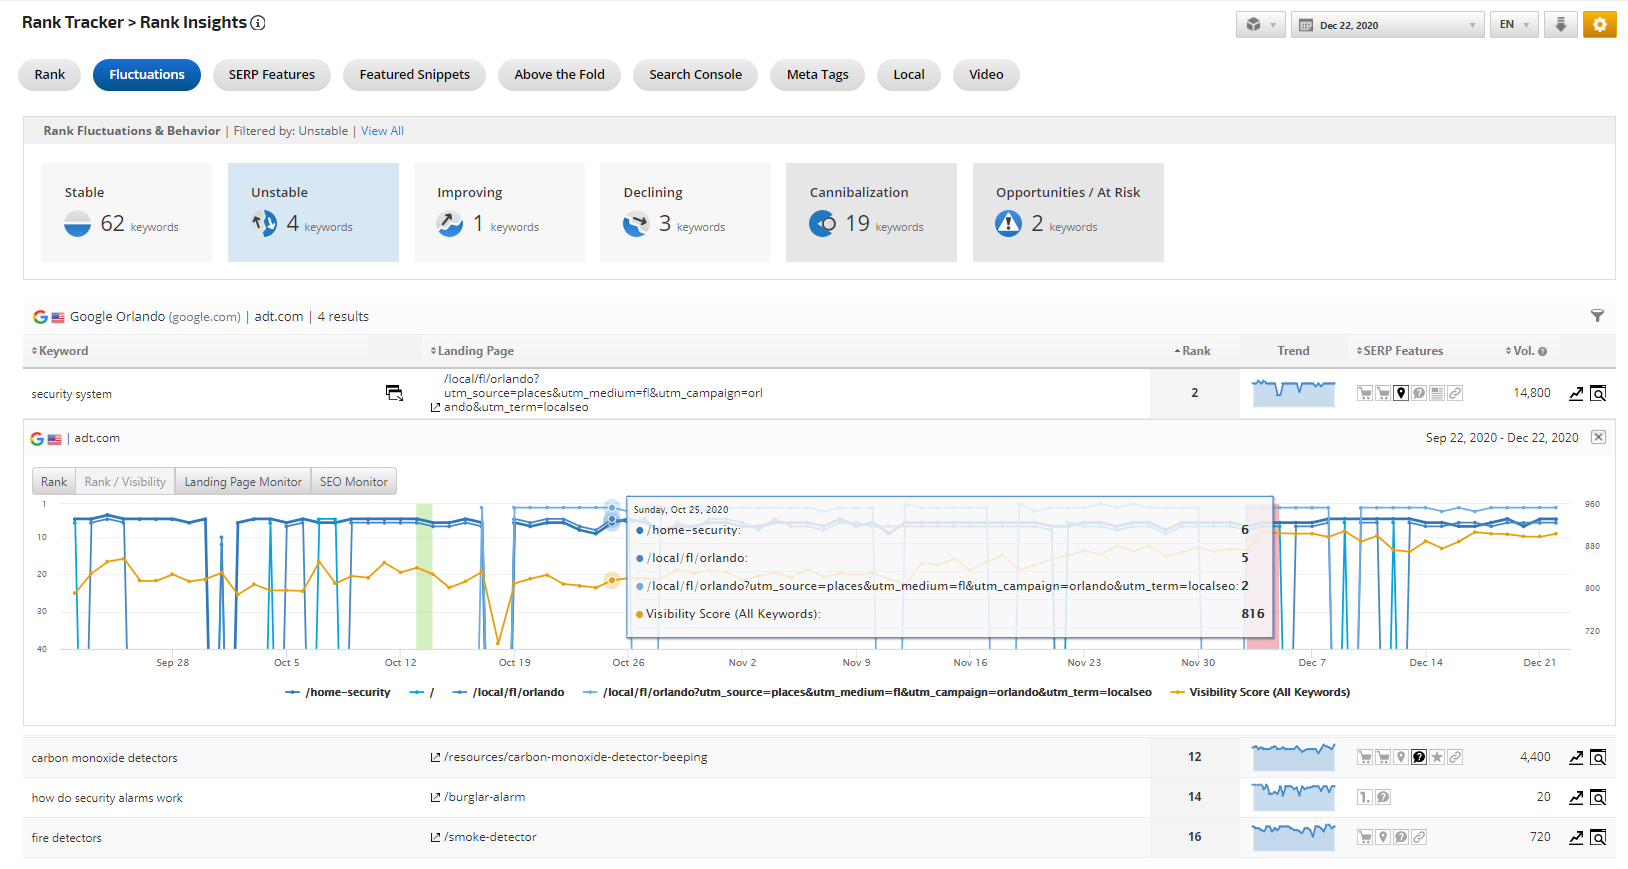Click cannibalization pages icon next to security system

(394, 393)
